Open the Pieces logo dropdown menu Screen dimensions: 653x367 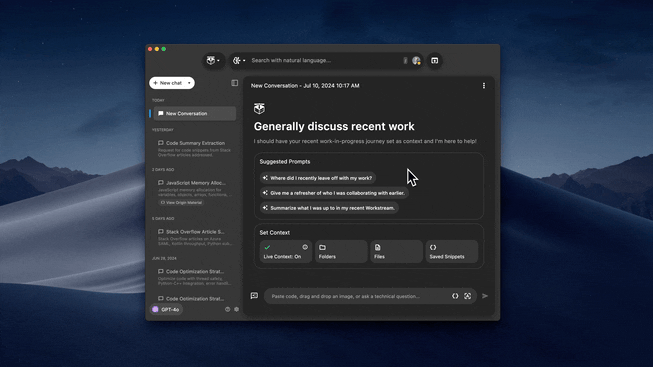[213, 61]
